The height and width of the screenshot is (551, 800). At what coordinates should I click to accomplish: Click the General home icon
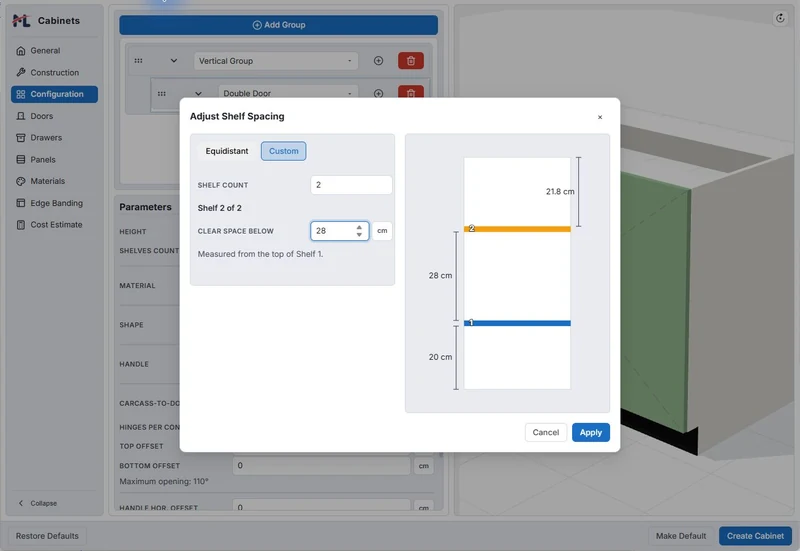(x=20, y=51)
